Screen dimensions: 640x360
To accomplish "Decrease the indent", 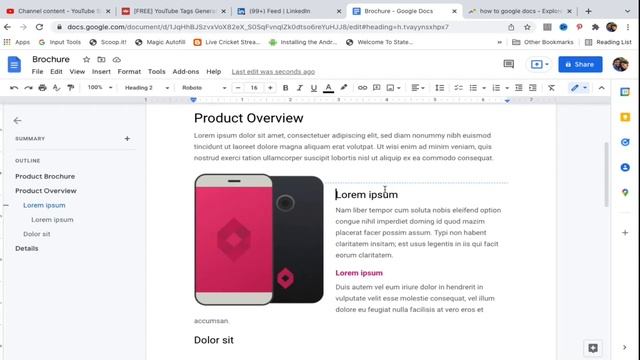I will pos(518,88).
